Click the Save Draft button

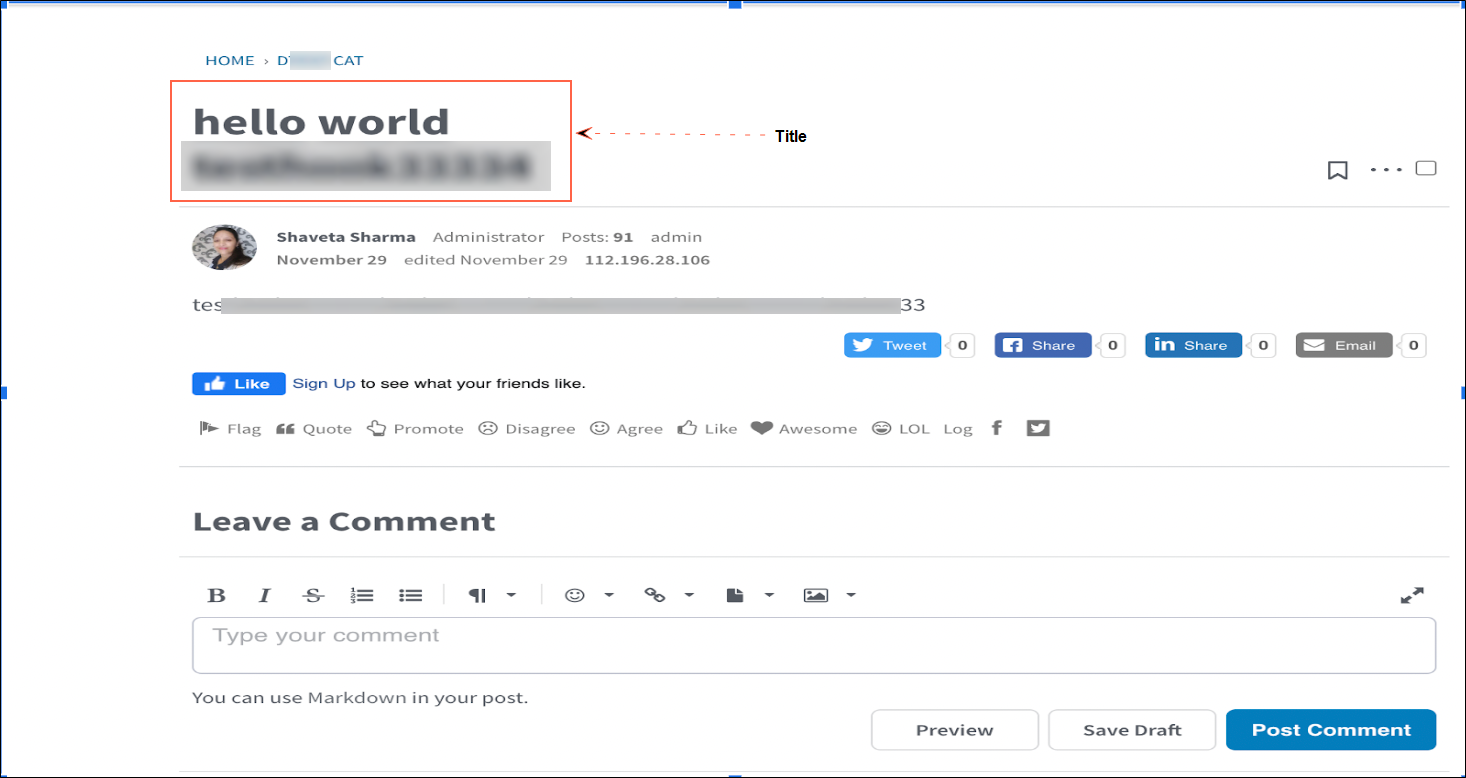1131,730
